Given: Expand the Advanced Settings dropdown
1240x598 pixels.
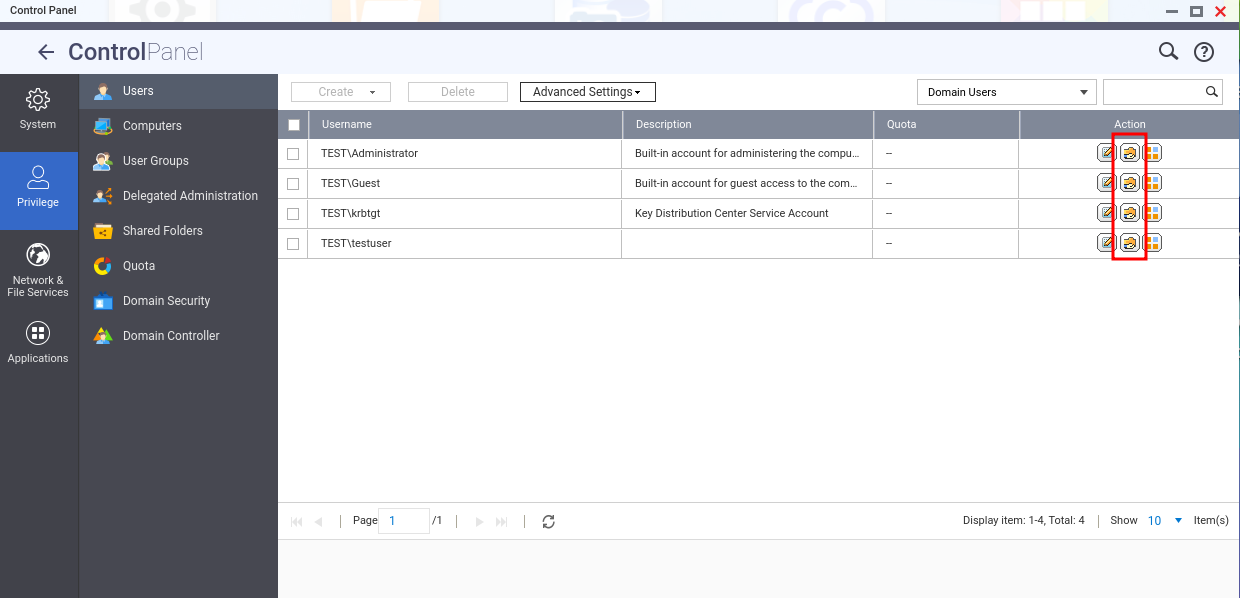Looking at the screenshot, I should [x=587, y=92].
